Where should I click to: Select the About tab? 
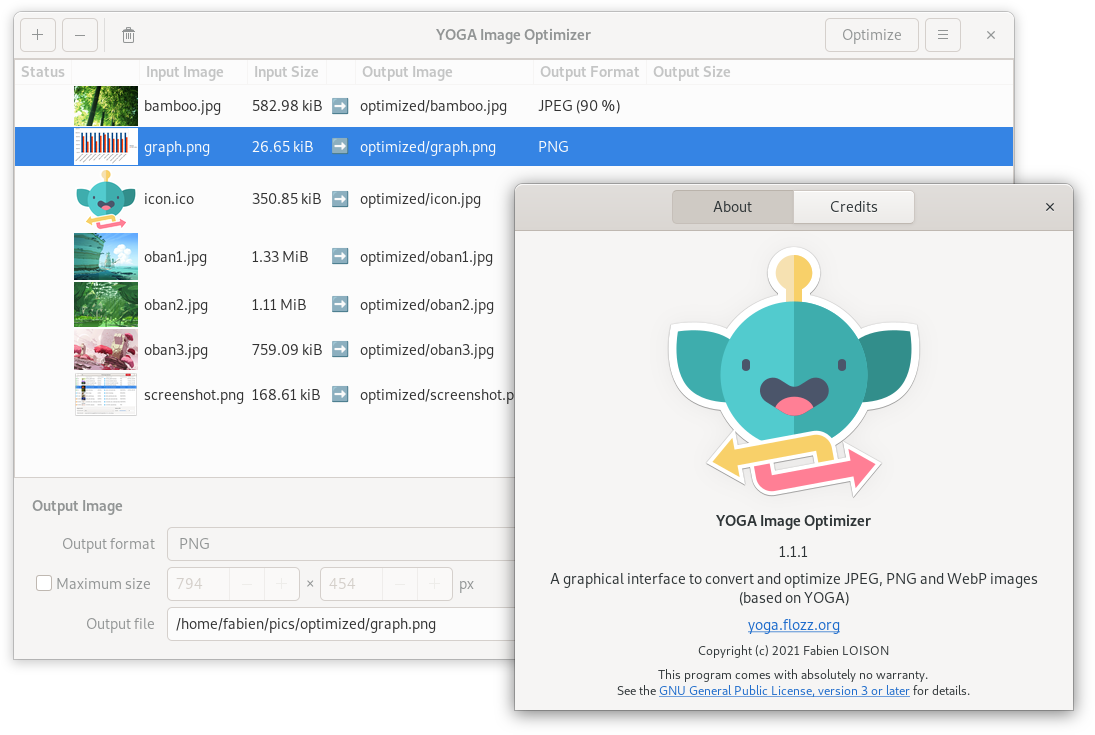tap(732, 207)
